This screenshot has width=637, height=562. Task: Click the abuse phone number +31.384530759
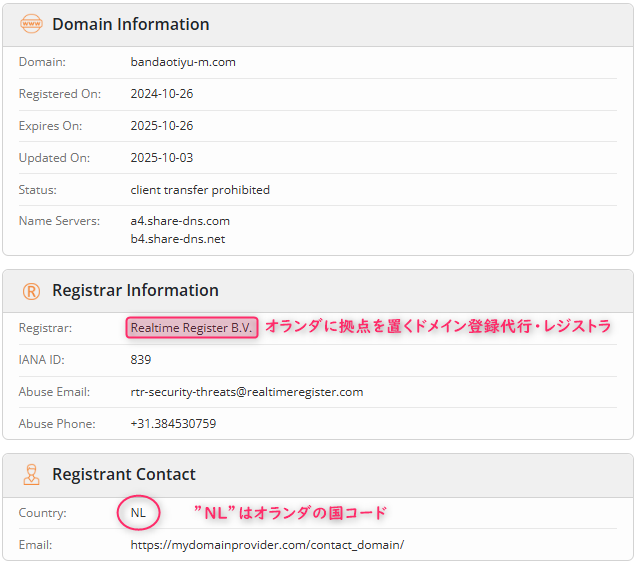[173, 424]
